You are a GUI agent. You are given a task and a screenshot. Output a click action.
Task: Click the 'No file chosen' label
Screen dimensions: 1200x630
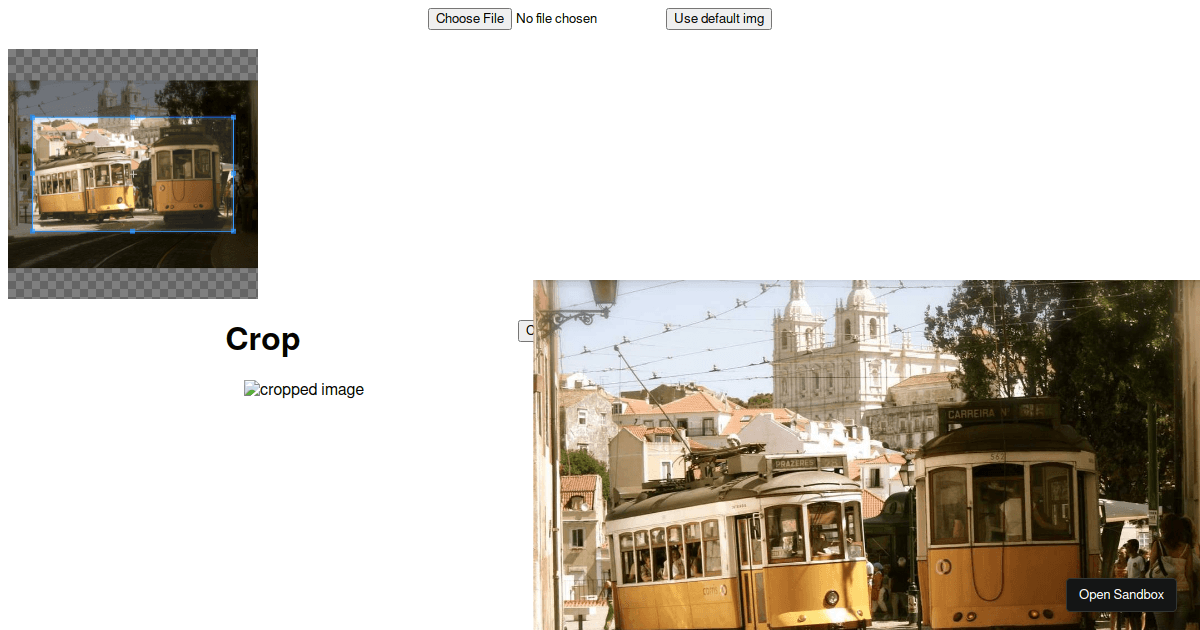(x=556, y=19)
